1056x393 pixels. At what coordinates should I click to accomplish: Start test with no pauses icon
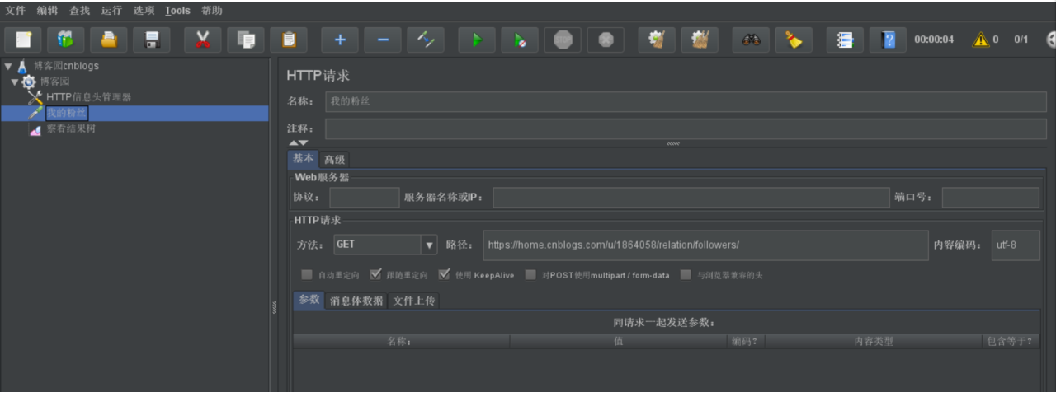[520, 40]
